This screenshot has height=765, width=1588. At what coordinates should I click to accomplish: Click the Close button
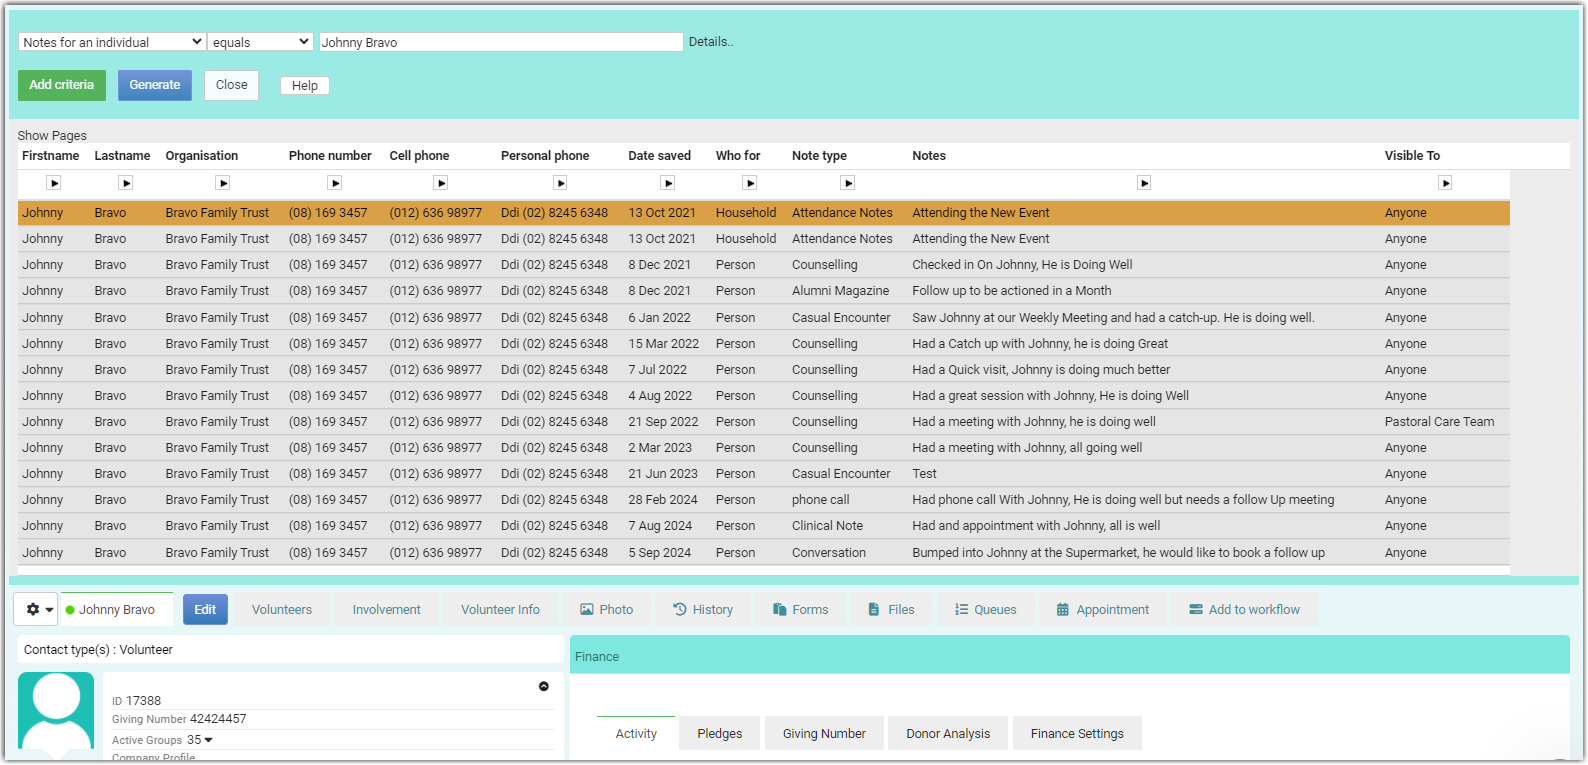pos(232,85)
